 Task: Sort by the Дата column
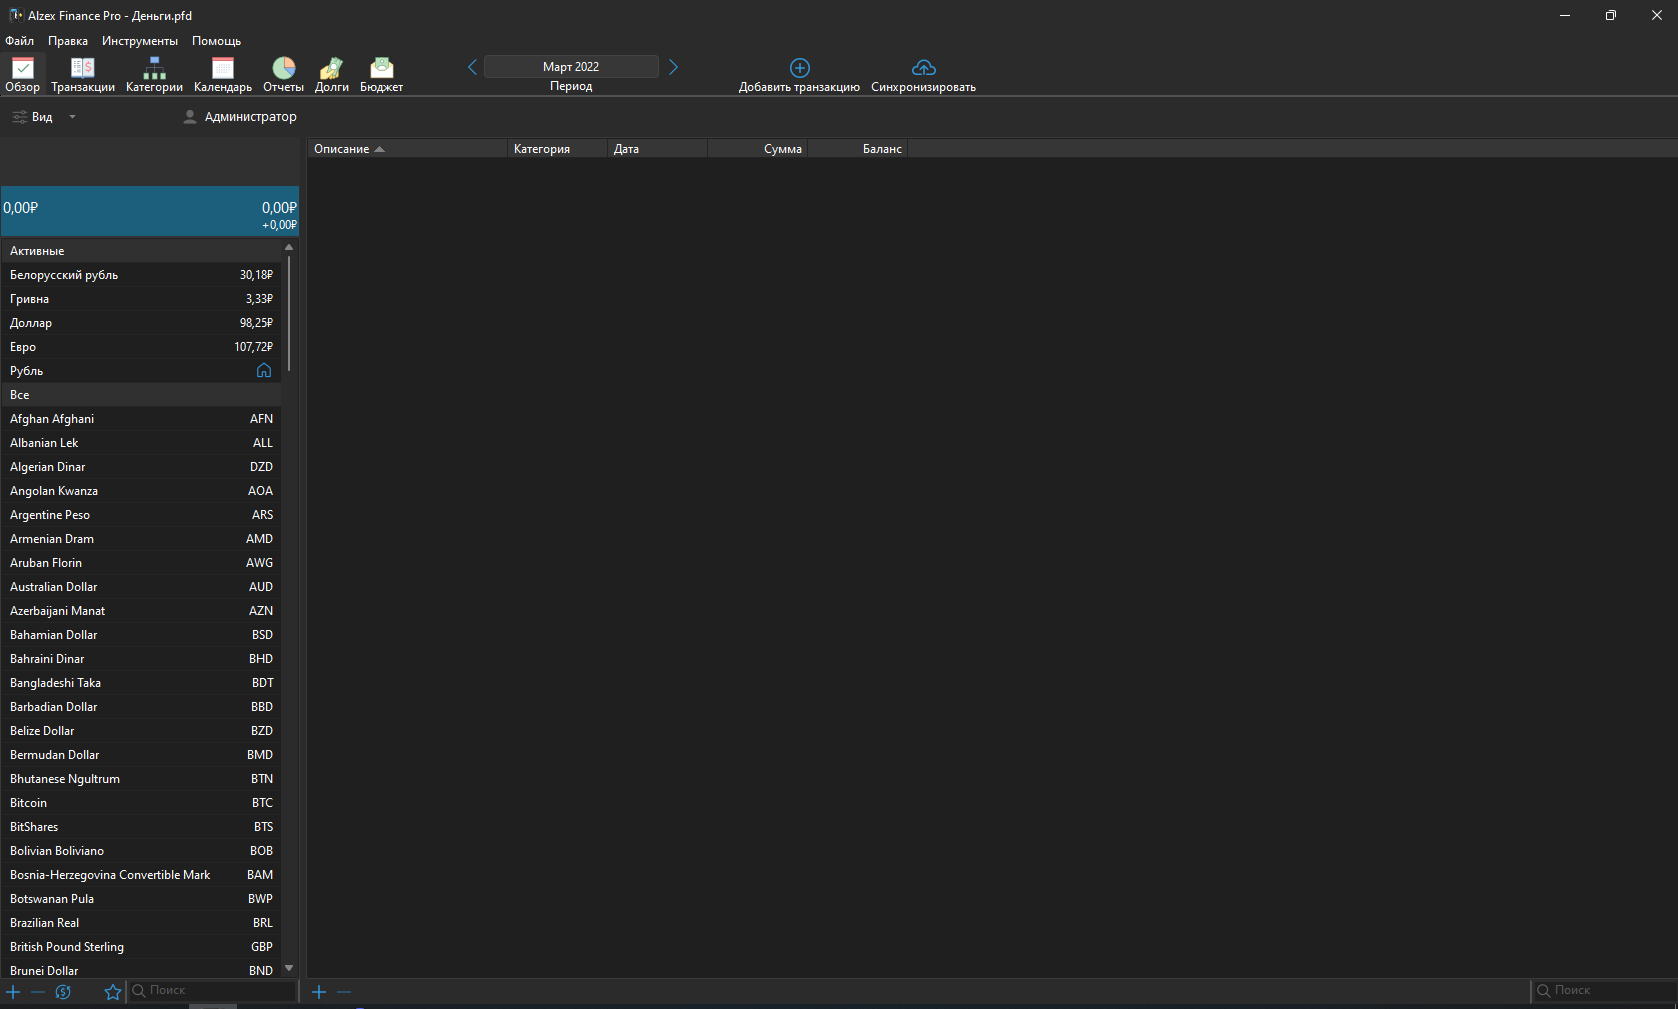pos(657,149)
